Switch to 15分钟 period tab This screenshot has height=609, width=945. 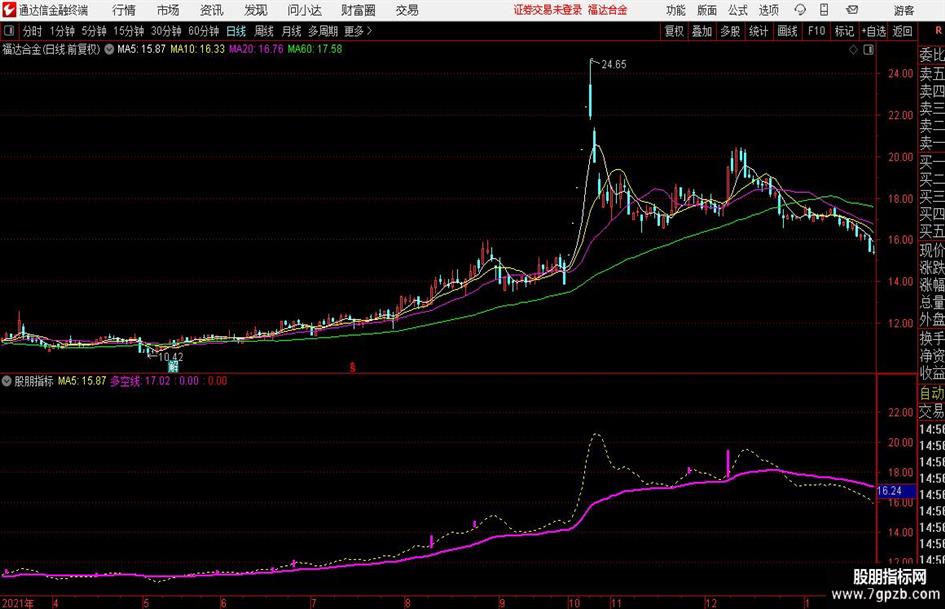tap(129, 31)
